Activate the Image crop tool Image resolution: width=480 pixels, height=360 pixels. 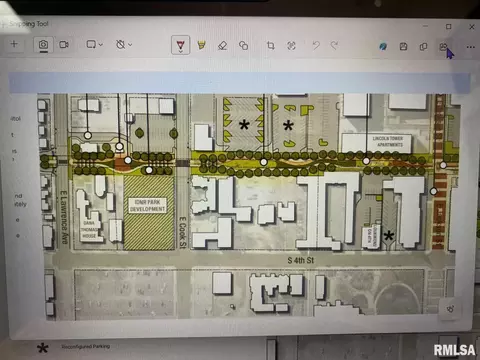coord(271,45)
